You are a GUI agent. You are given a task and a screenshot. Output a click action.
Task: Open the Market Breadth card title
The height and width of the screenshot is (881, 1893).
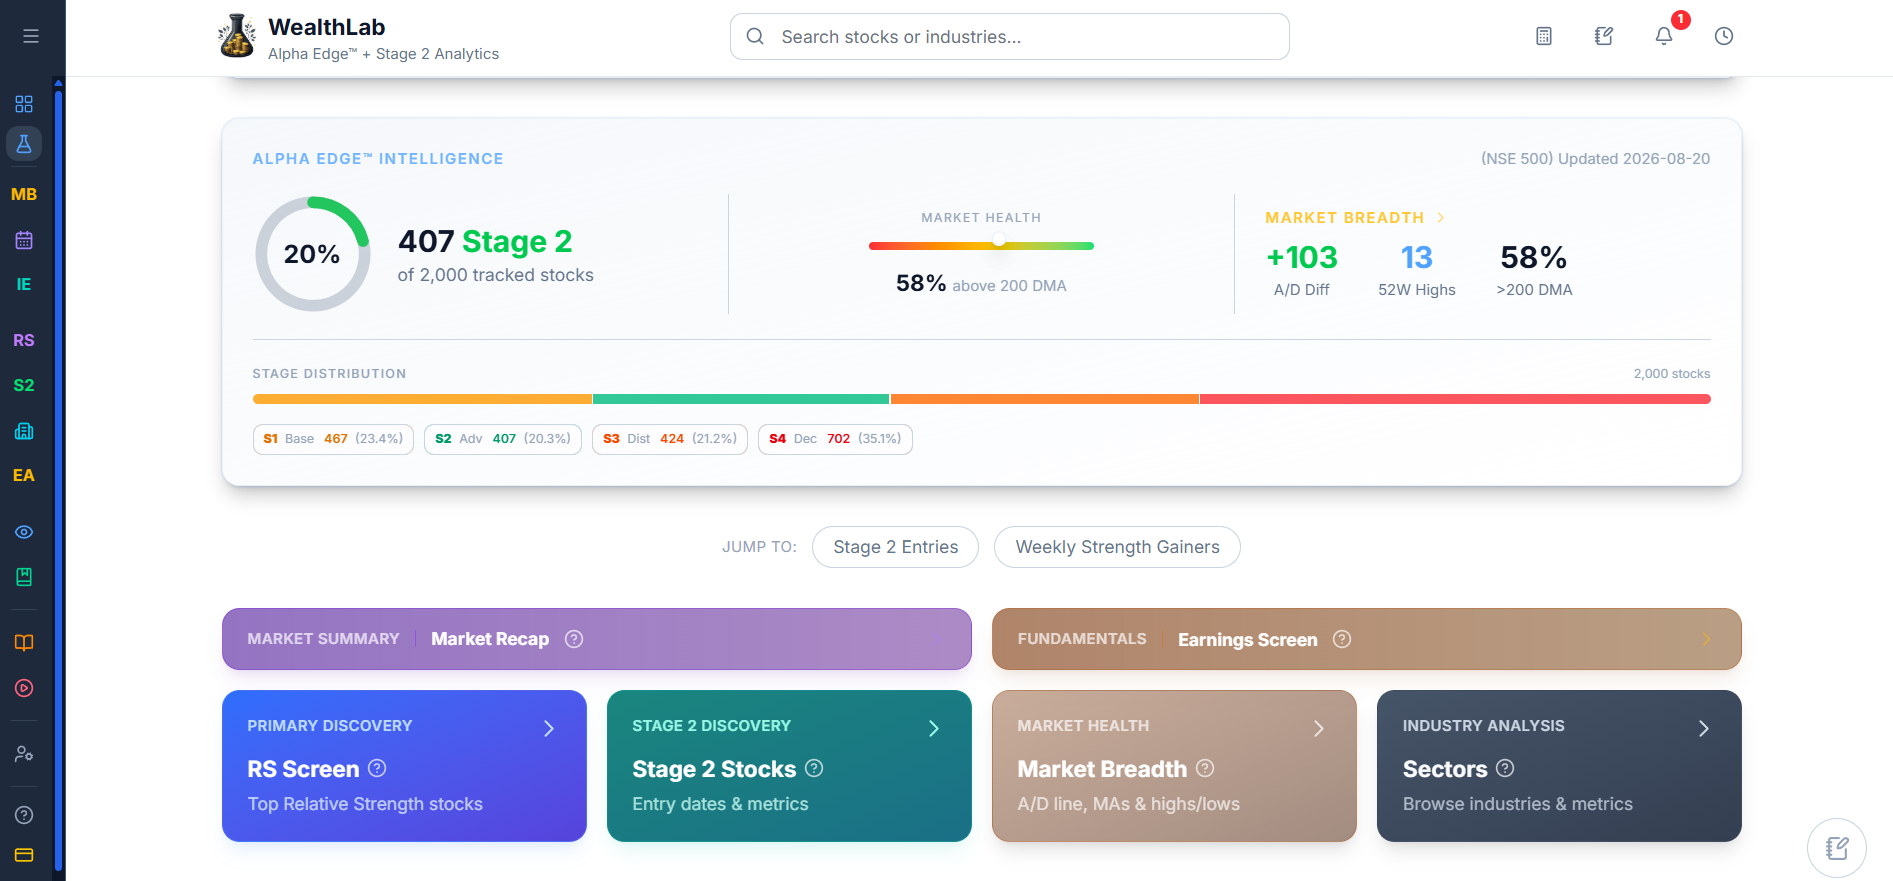[1102, 769]
